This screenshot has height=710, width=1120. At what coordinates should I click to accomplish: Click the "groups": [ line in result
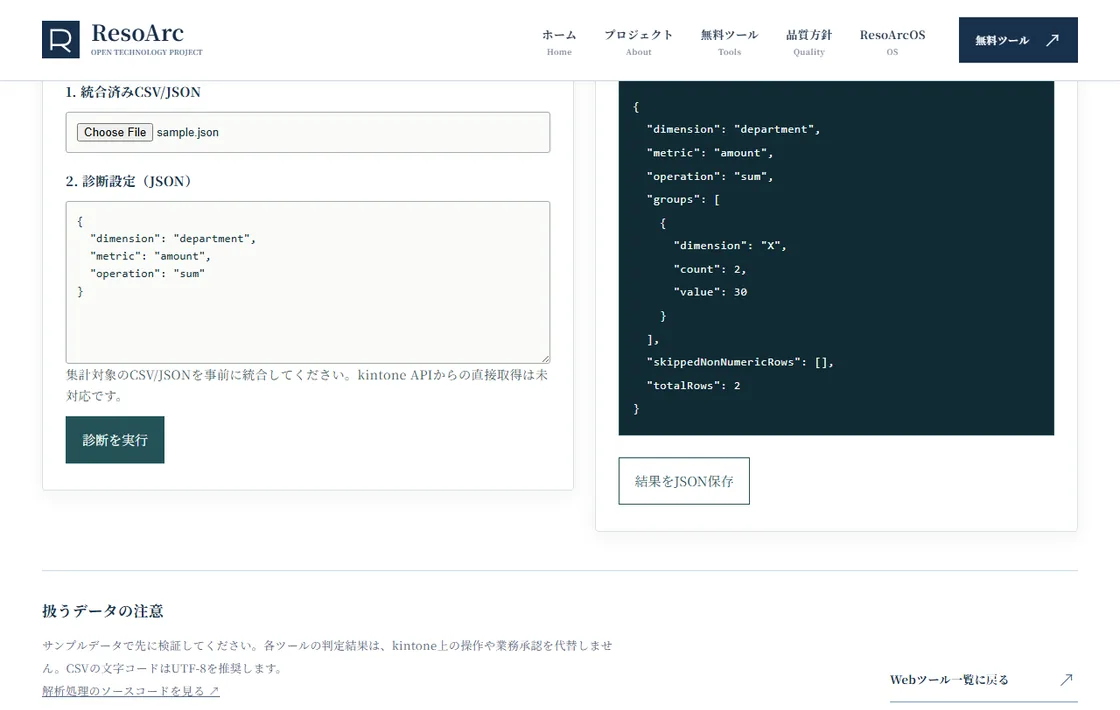[684, 199]
